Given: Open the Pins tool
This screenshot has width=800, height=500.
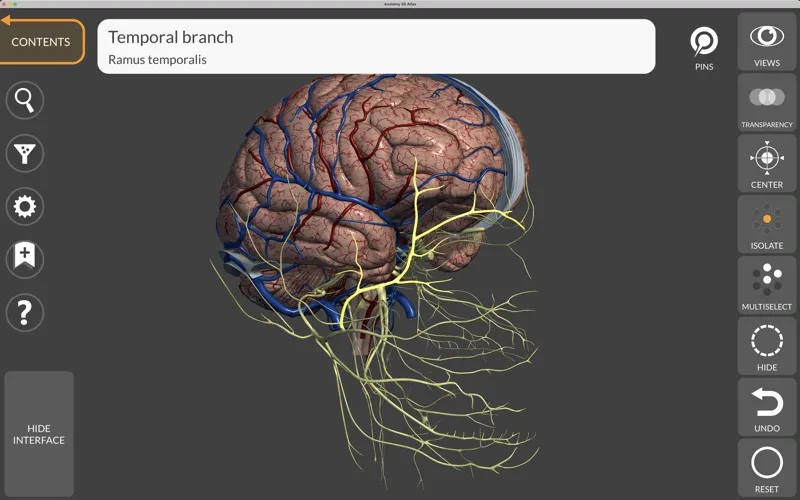Looking at the screenshot, I should (x=704, y=48).
